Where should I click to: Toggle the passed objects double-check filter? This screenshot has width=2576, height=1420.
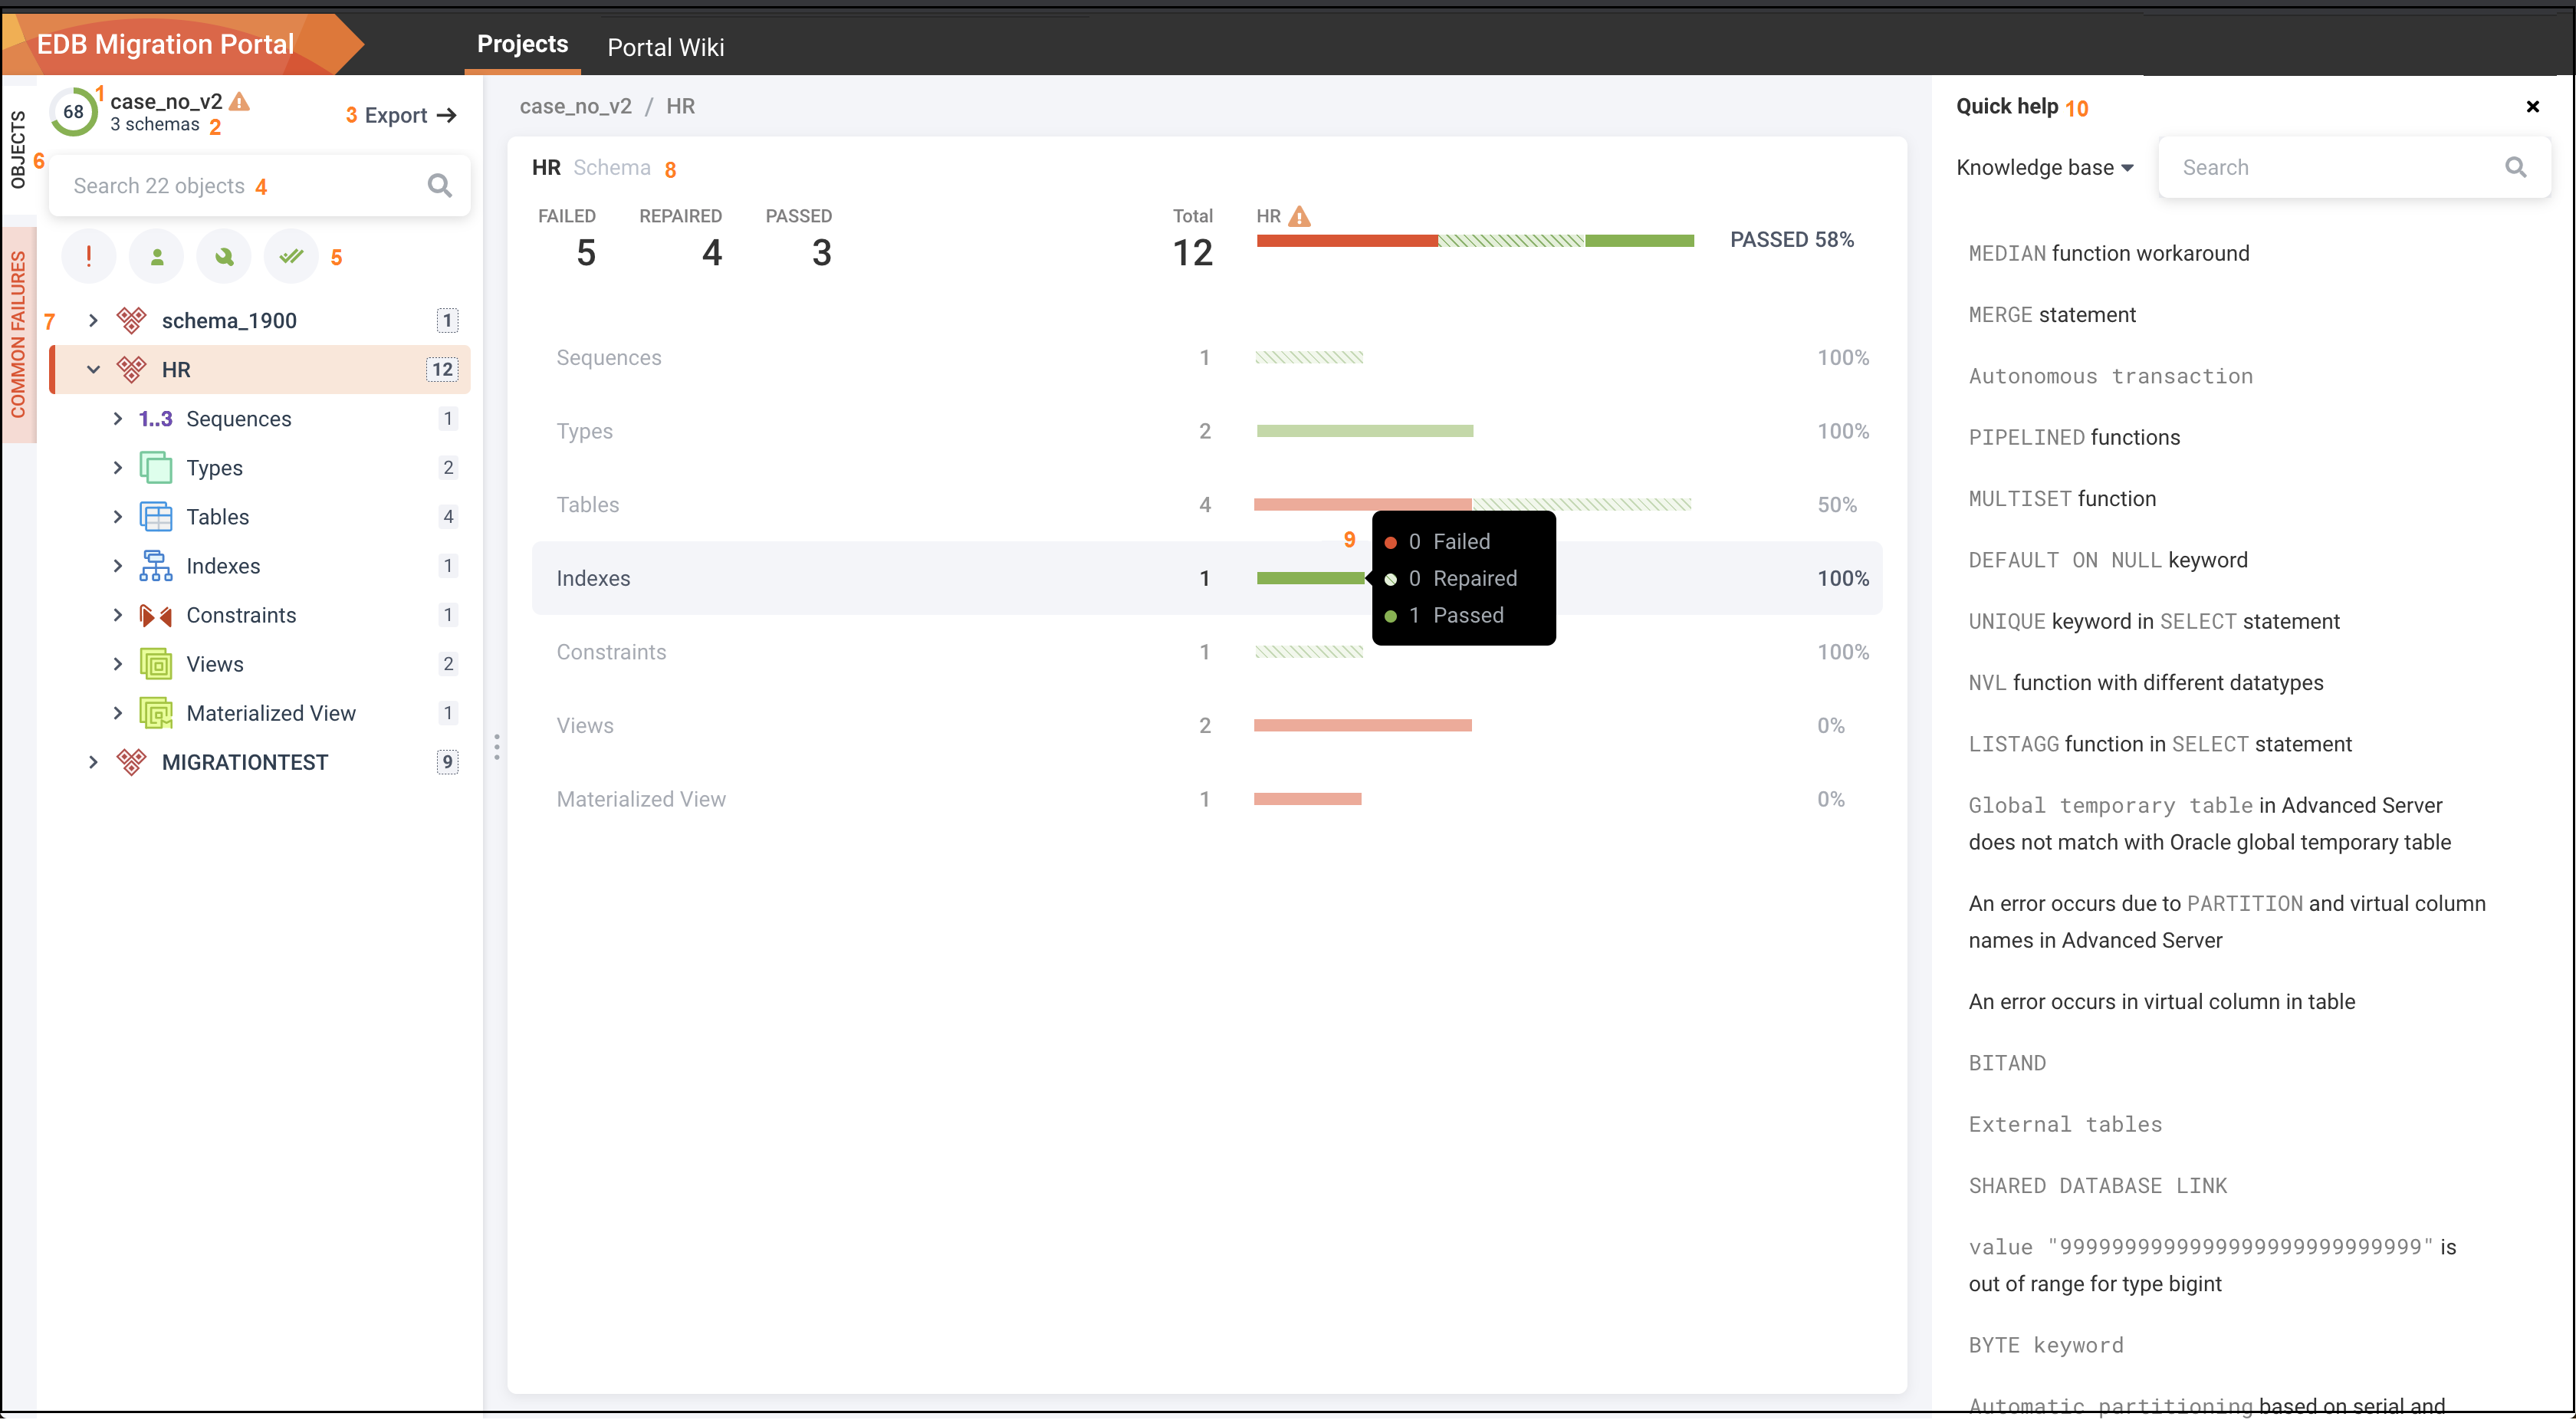(x=291, y=257)
